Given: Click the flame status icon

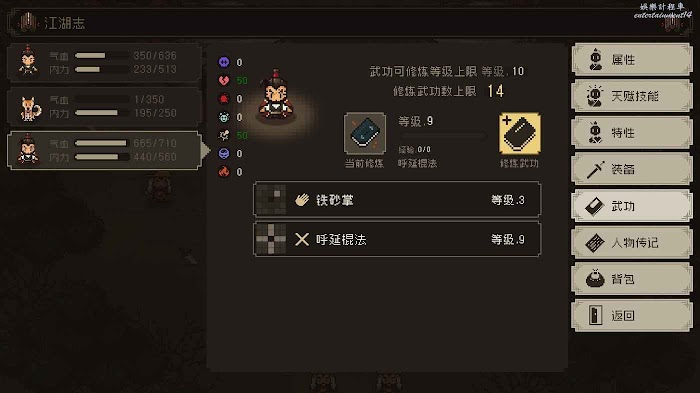Looking at the screenshot, I should [x=224, y=171].
